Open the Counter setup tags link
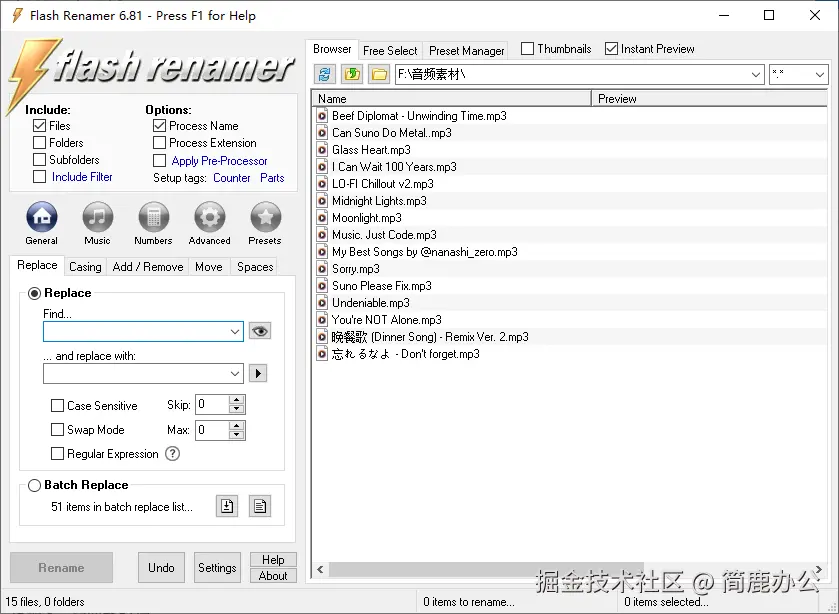 pos(232,178)
